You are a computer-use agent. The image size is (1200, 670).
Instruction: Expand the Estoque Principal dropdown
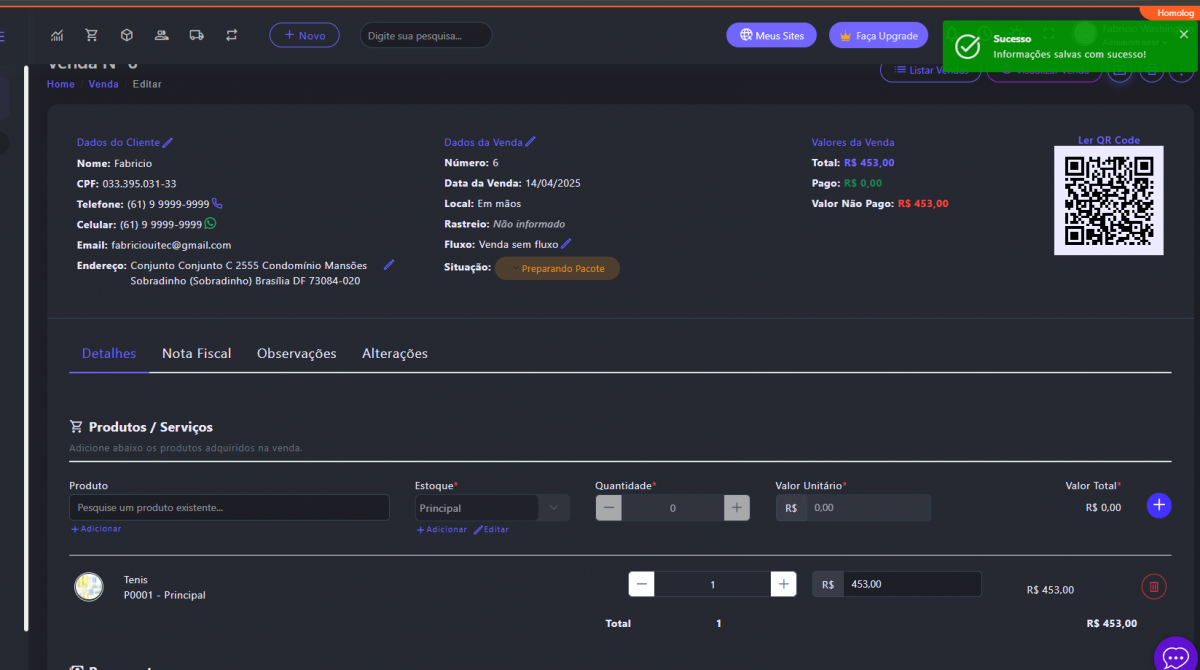[554, 508]
